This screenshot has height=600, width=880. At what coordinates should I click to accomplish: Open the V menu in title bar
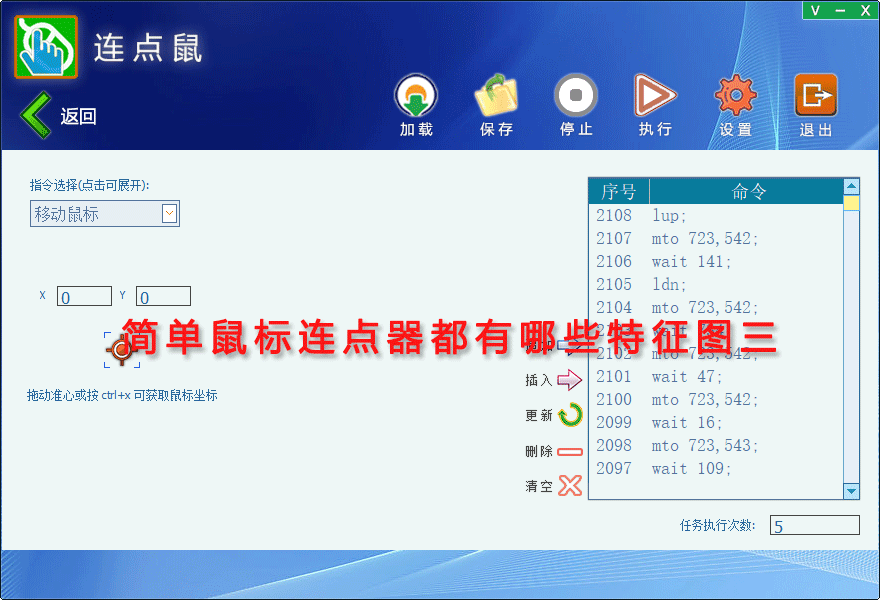815,10
